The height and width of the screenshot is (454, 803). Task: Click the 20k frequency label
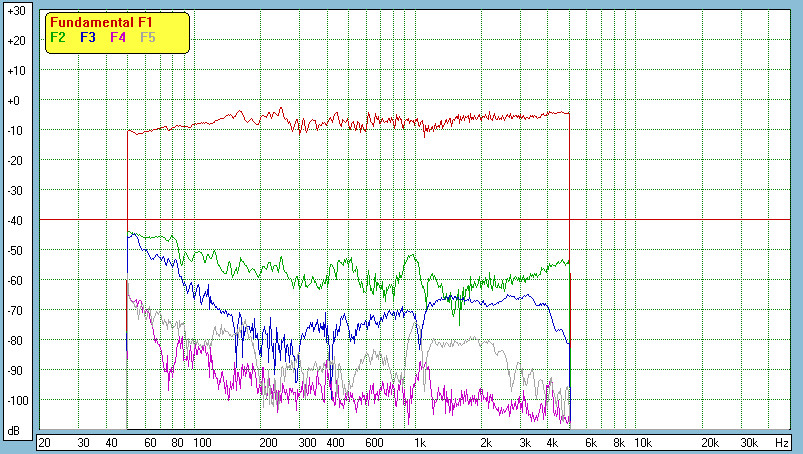point(710,443)
